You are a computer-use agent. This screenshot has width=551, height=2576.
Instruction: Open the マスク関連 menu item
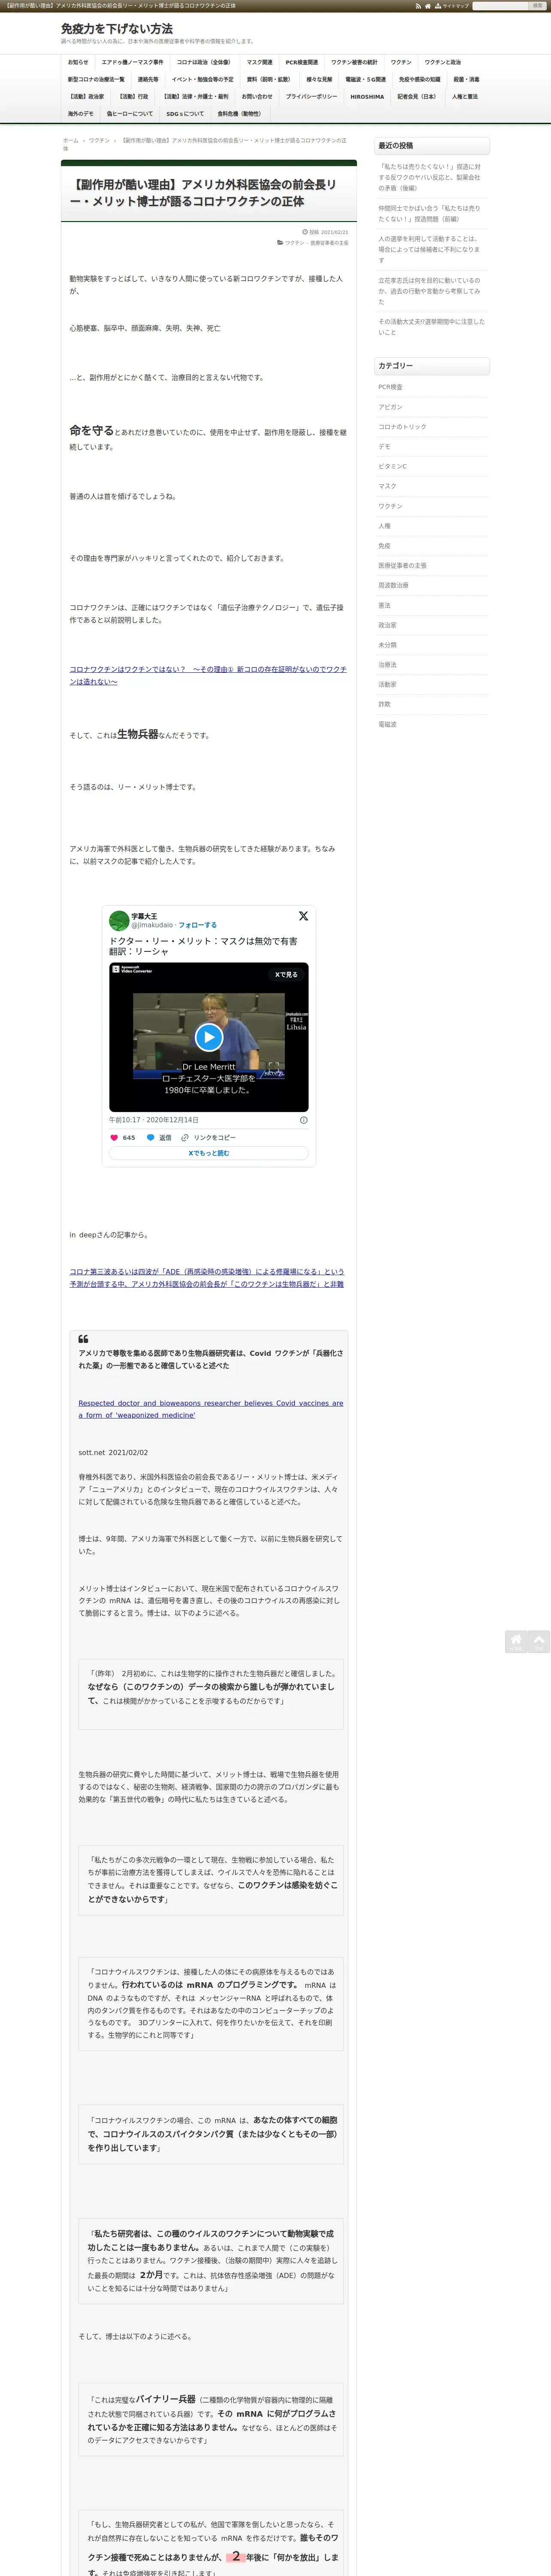coord(259,62)
